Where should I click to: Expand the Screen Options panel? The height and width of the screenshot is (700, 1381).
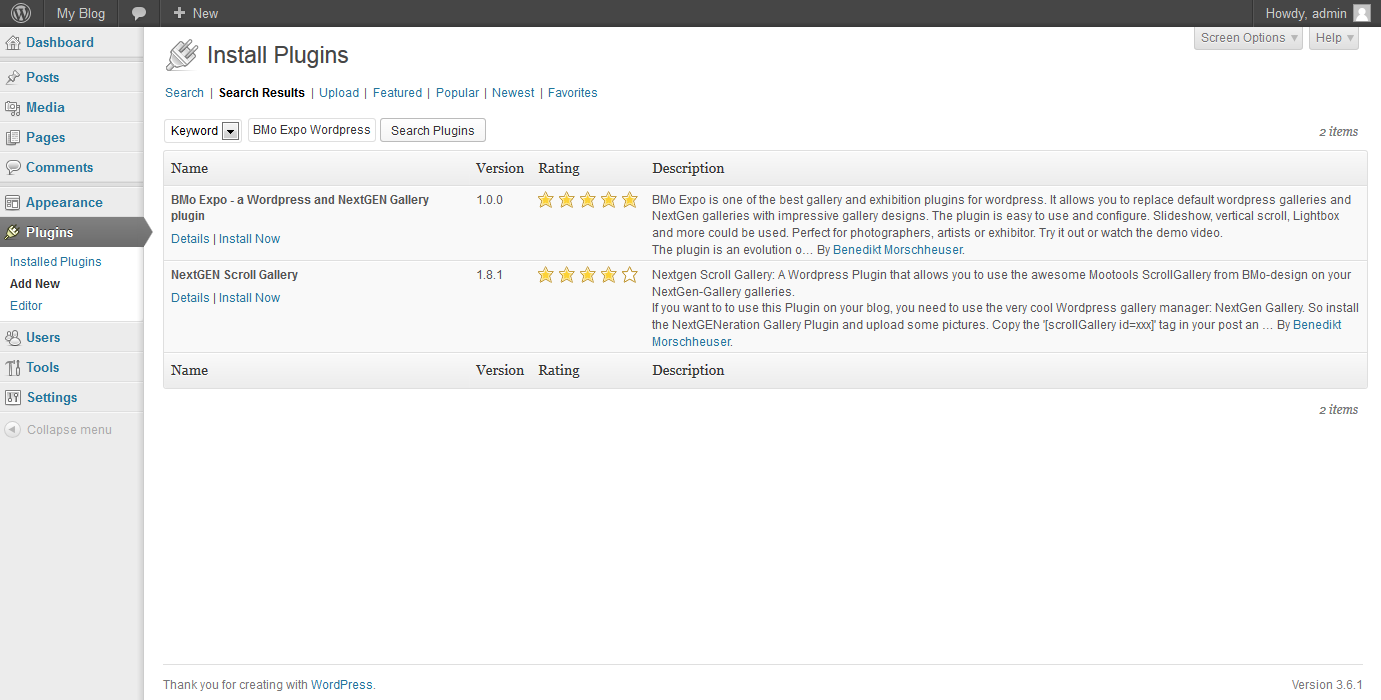coord(1248,38)
